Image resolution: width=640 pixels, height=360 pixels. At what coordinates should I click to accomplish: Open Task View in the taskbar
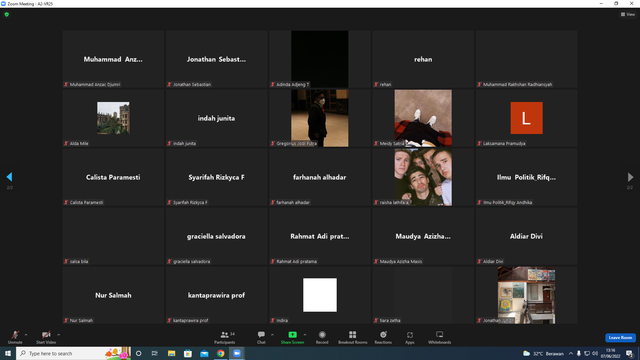(154, 353)
